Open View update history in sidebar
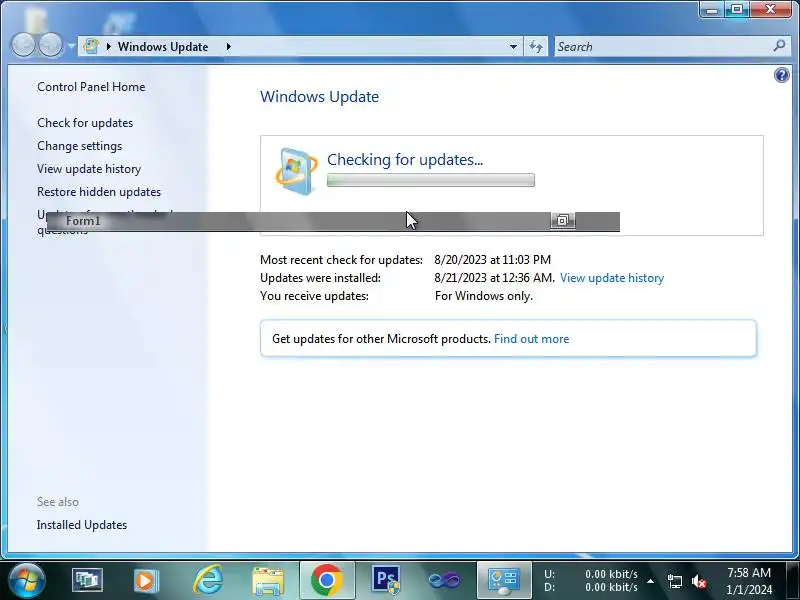Viewport: 800px width, 600px height. click(x=89, y=169)
